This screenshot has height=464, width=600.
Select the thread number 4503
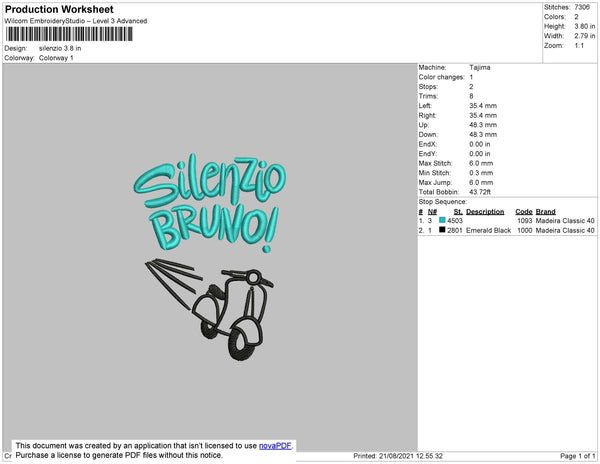455,221
